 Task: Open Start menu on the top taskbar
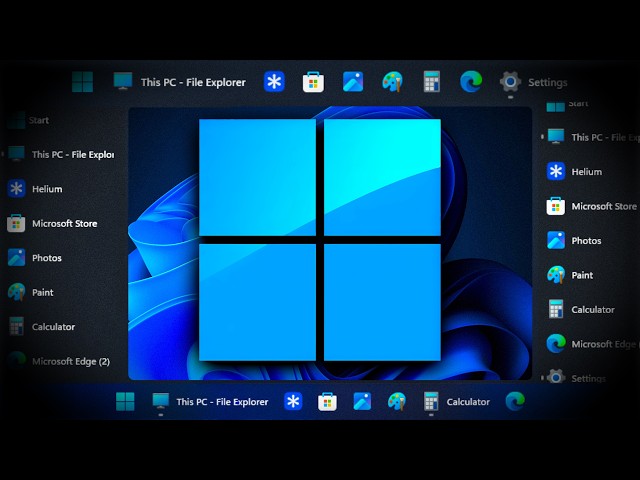(x=82, y=82)
